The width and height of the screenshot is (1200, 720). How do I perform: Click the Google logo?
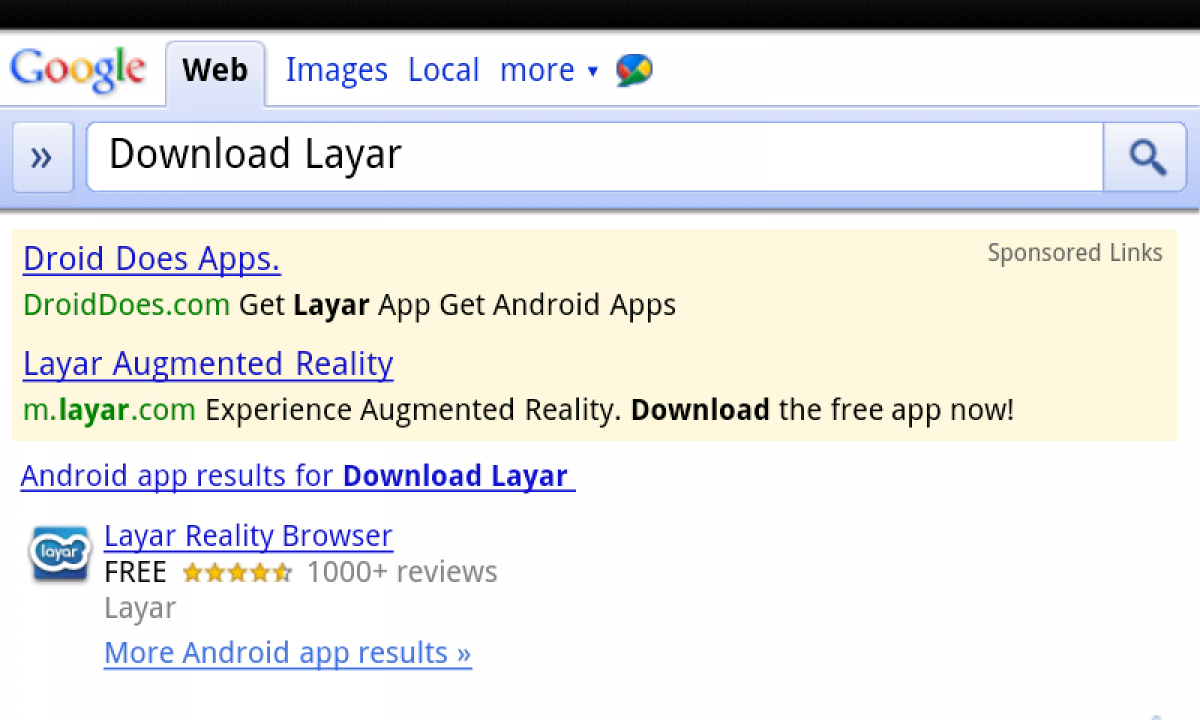tap(78, 69)
